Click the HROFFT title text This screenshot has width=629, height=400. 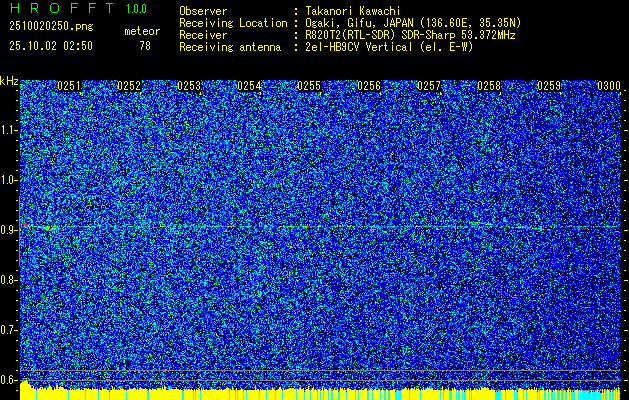click(x=62, y=8)
